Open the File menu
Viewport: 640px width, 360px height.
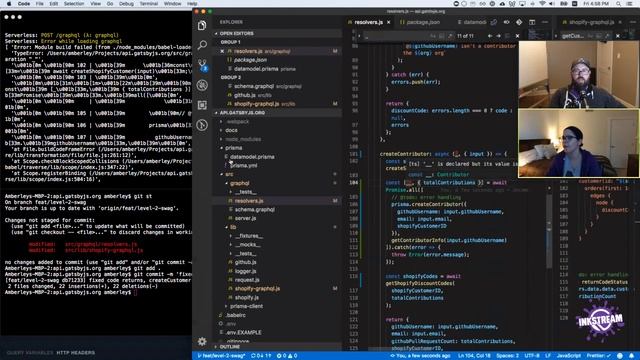[x=40, y=4]
